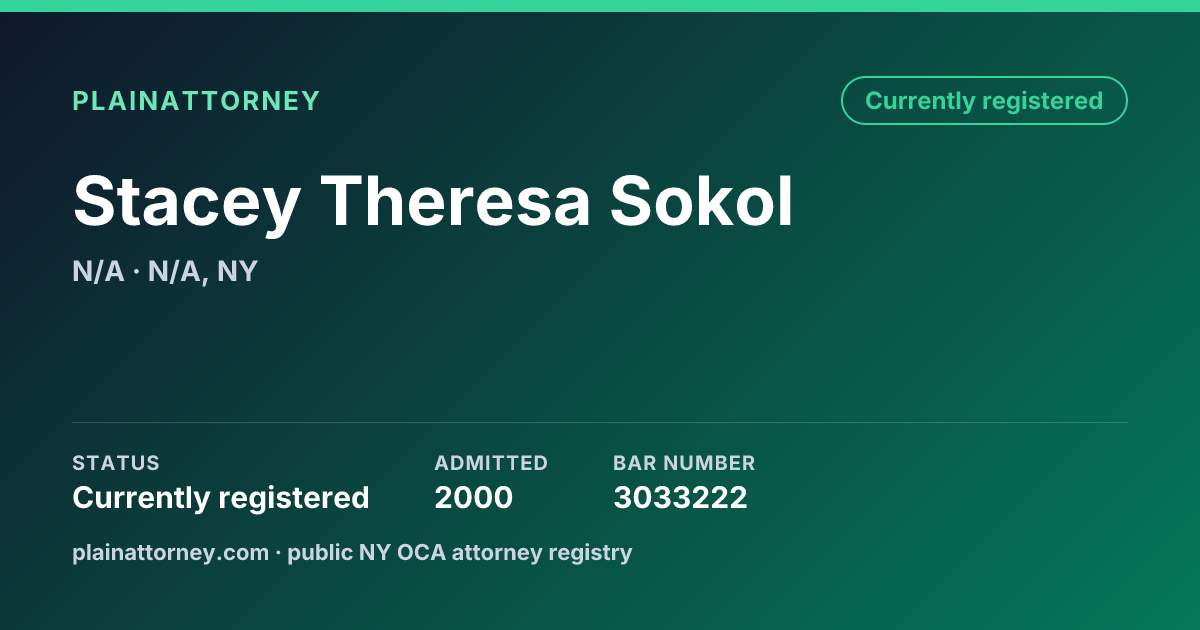Select the bar number 3033222
Screen dimensions: 1200x630
coord(680,497)
